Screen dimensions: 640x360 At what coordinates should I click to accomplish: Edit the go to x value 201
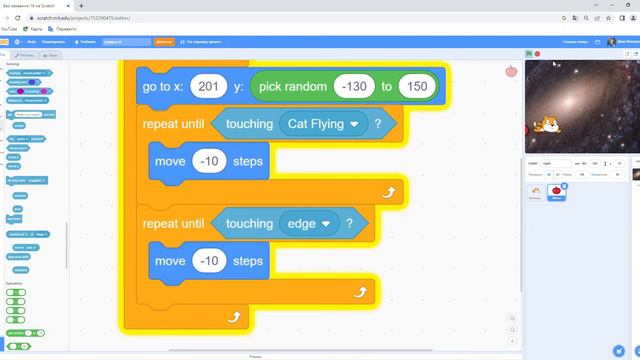pos(209,86)
